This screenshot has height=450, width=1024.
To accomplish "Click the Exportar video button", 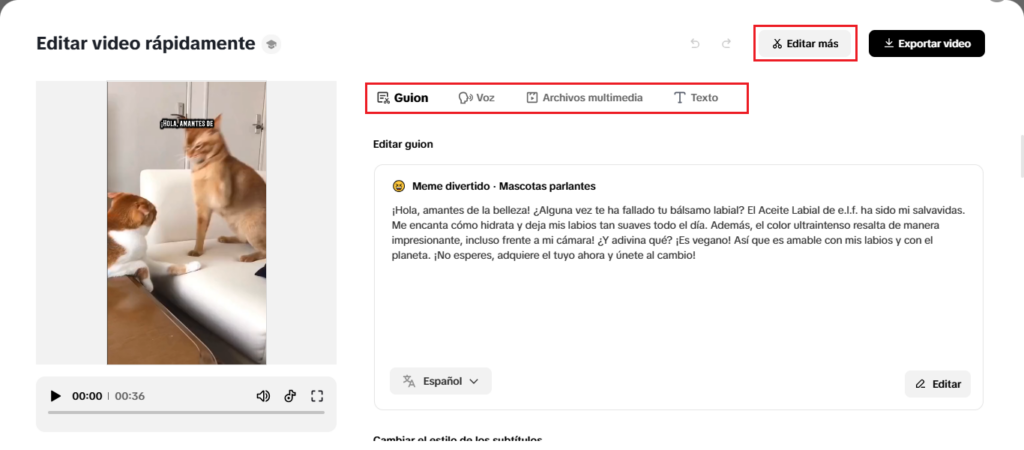I will [x=926, y=44].
